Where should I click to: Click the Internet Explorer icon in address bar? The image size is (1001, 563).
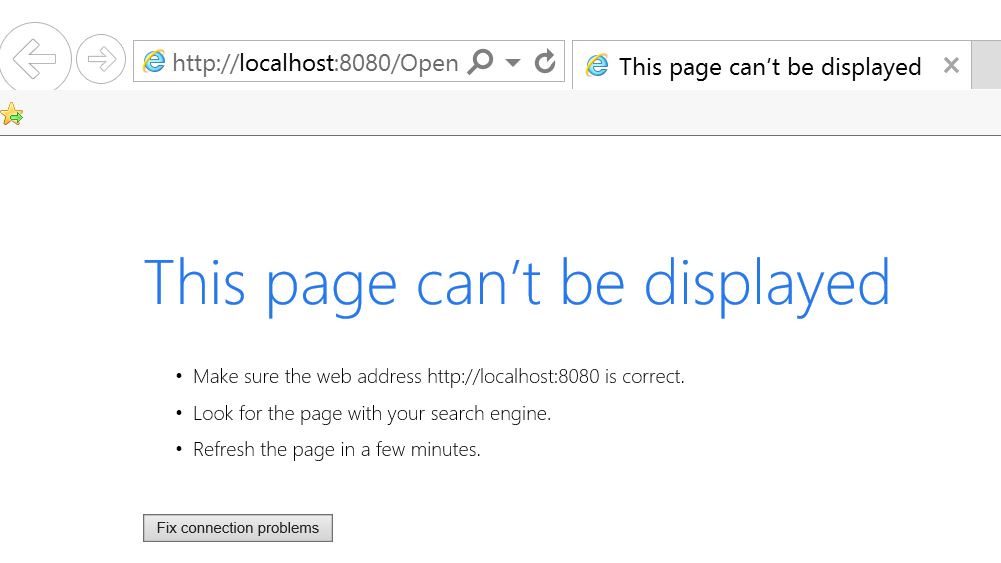tap(154, 62)
